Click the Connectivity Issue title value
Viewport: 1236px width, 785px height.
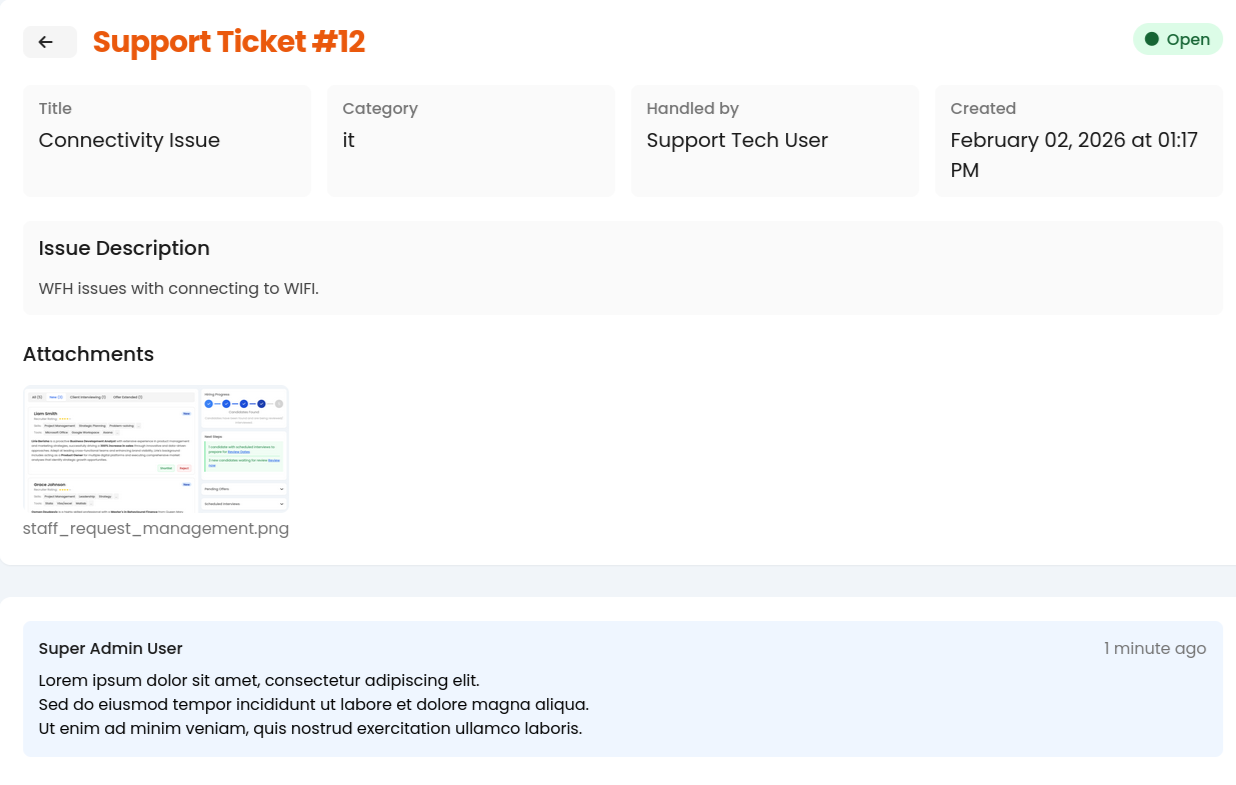point(129,140)
